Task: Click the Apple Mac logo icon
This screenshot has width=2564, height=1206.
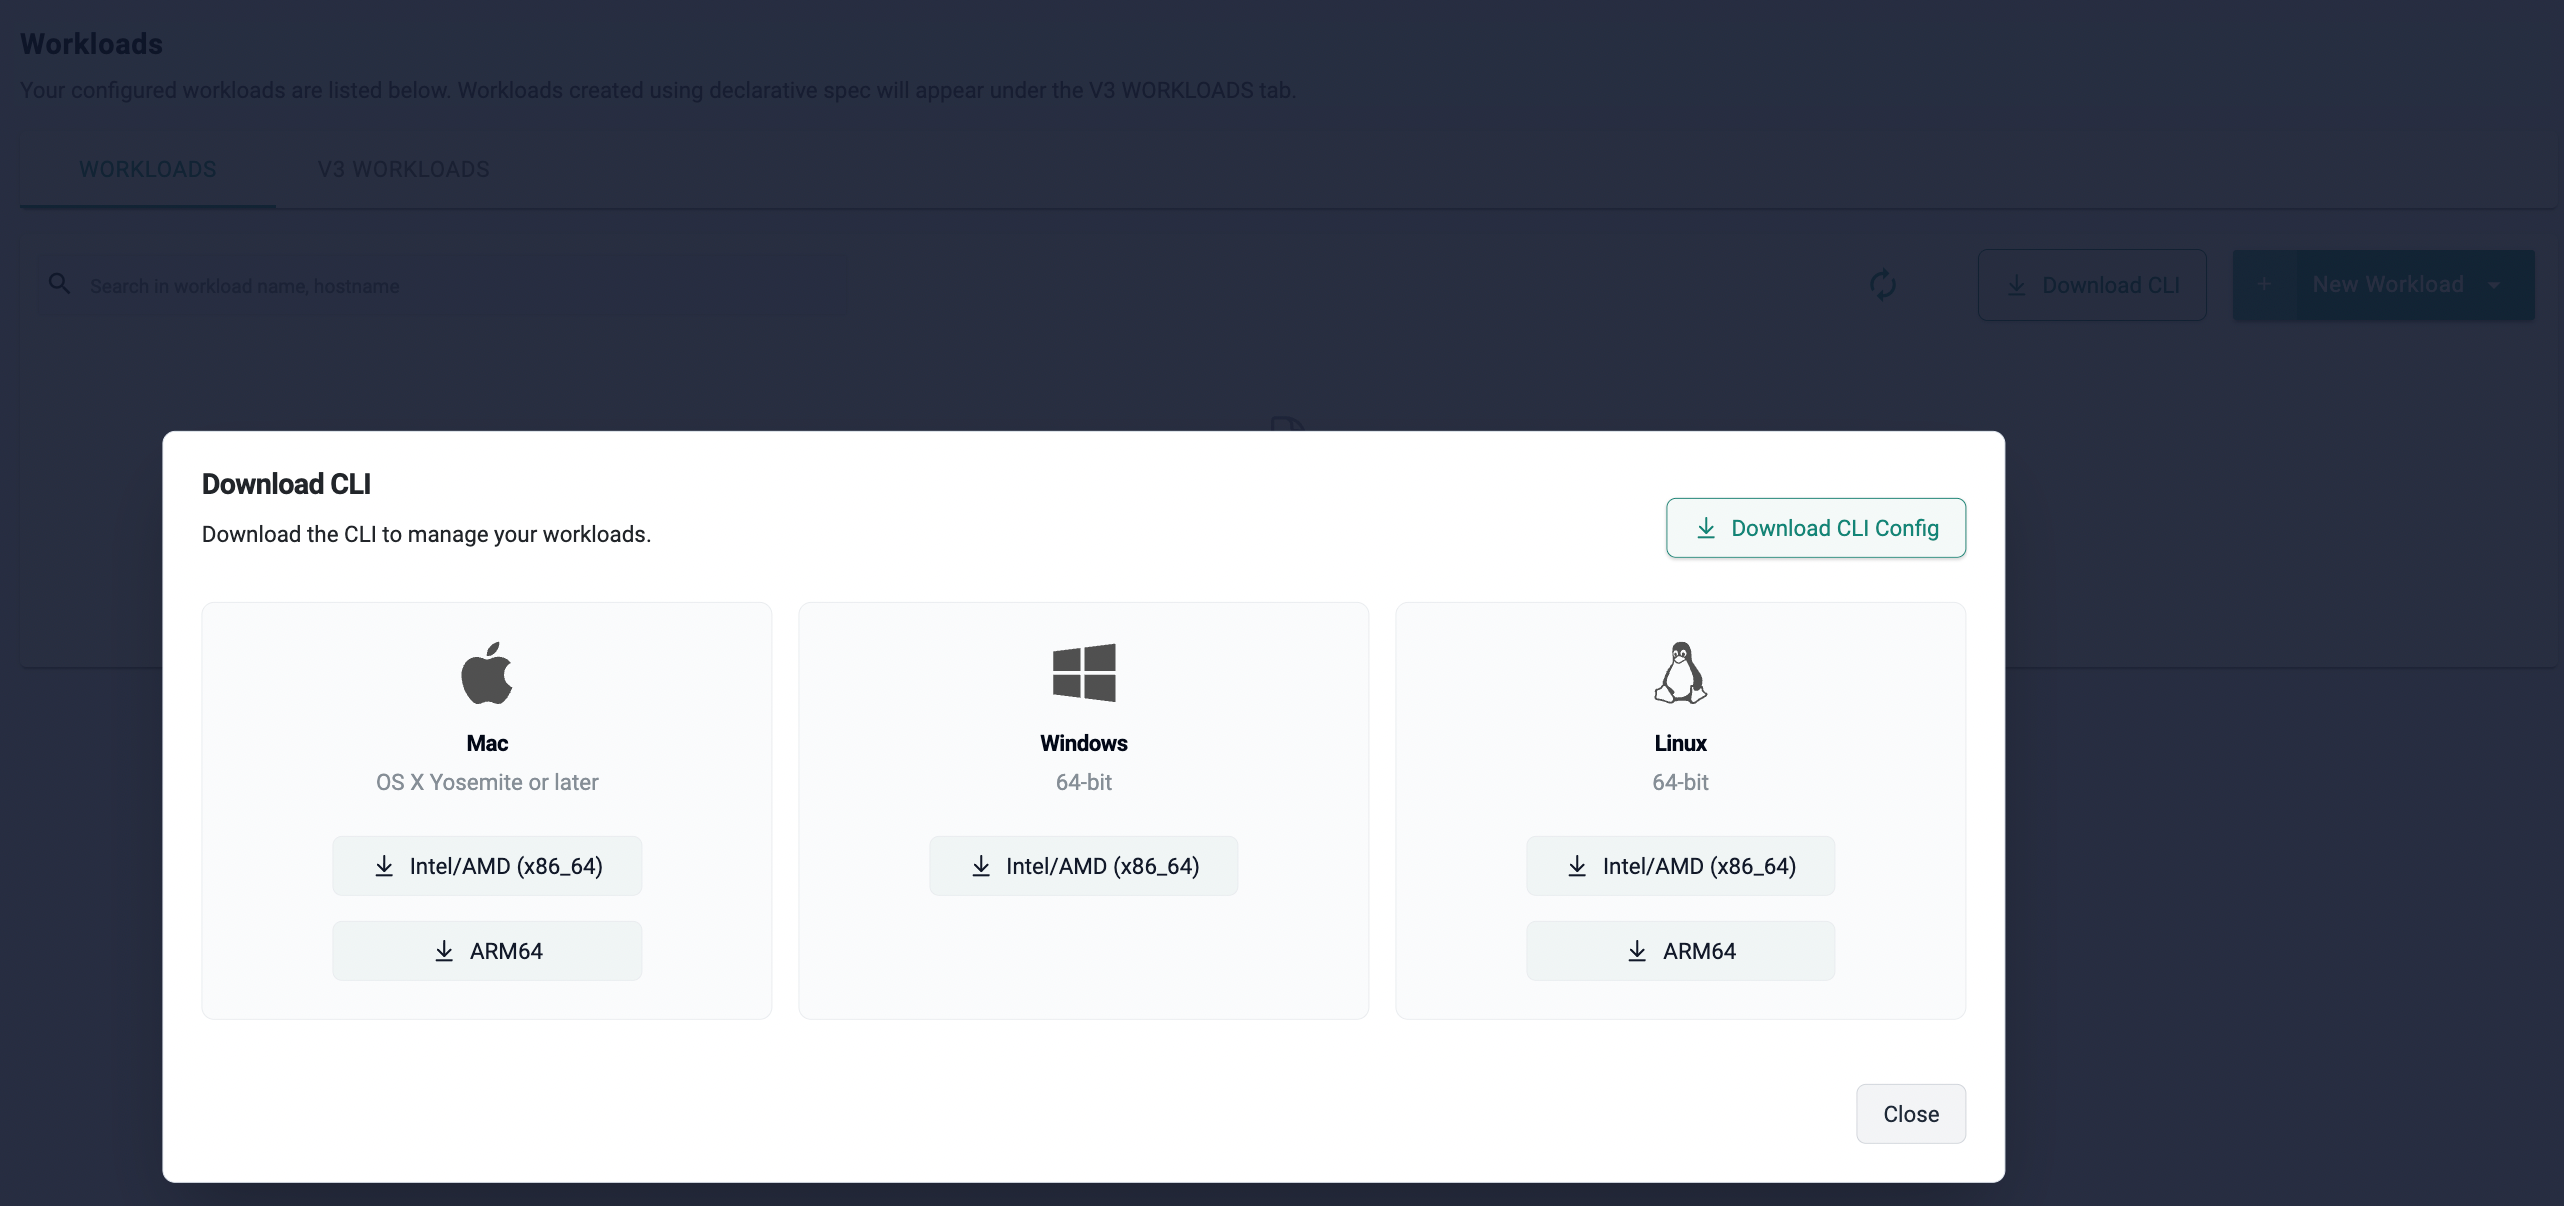Action: click(x=486, y=673)
